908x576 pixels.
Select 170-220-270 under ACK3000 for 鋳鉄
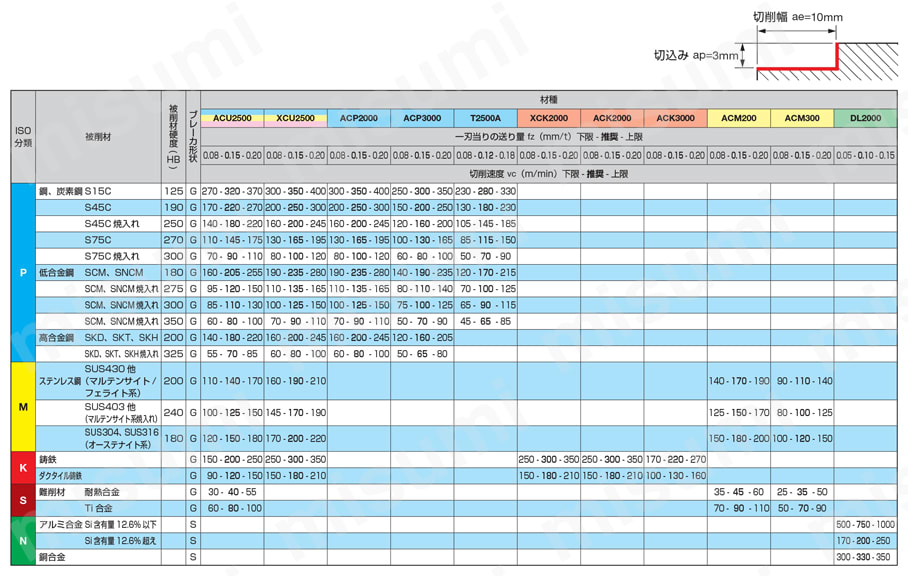pyautogui.click(x=675, y=460)
